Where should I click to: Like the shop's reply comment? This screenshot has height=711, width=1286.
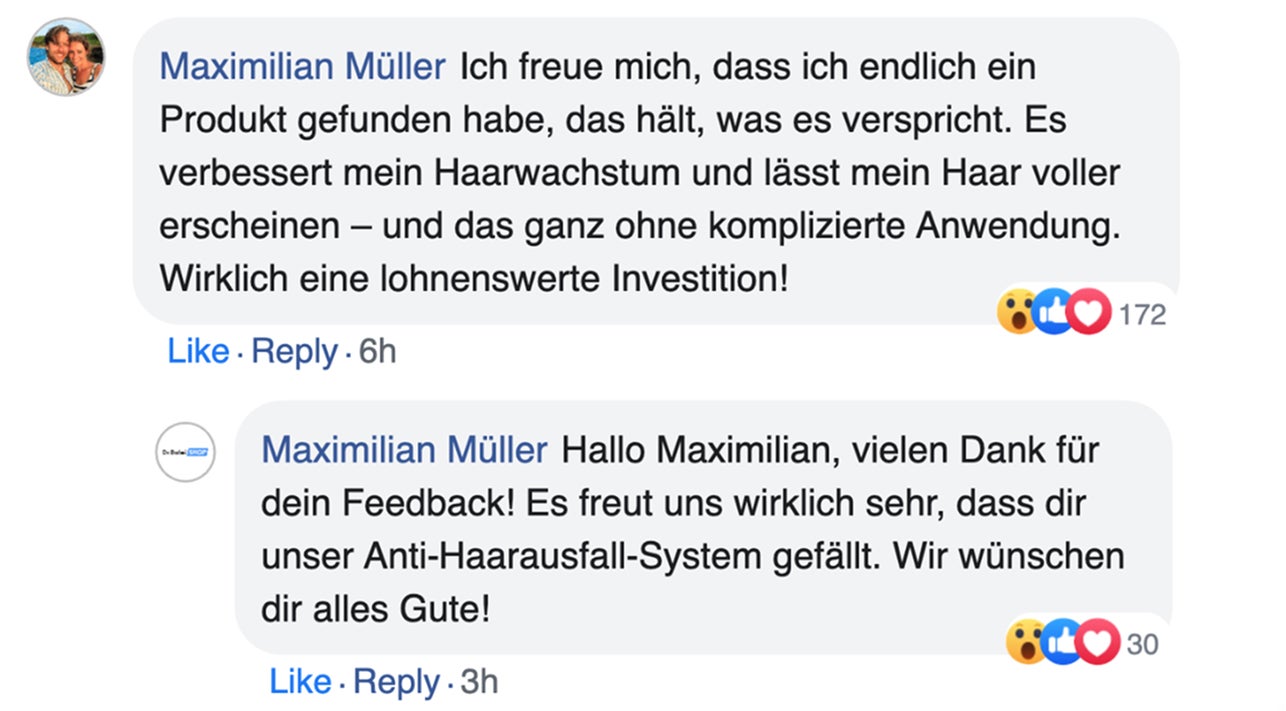300,682
